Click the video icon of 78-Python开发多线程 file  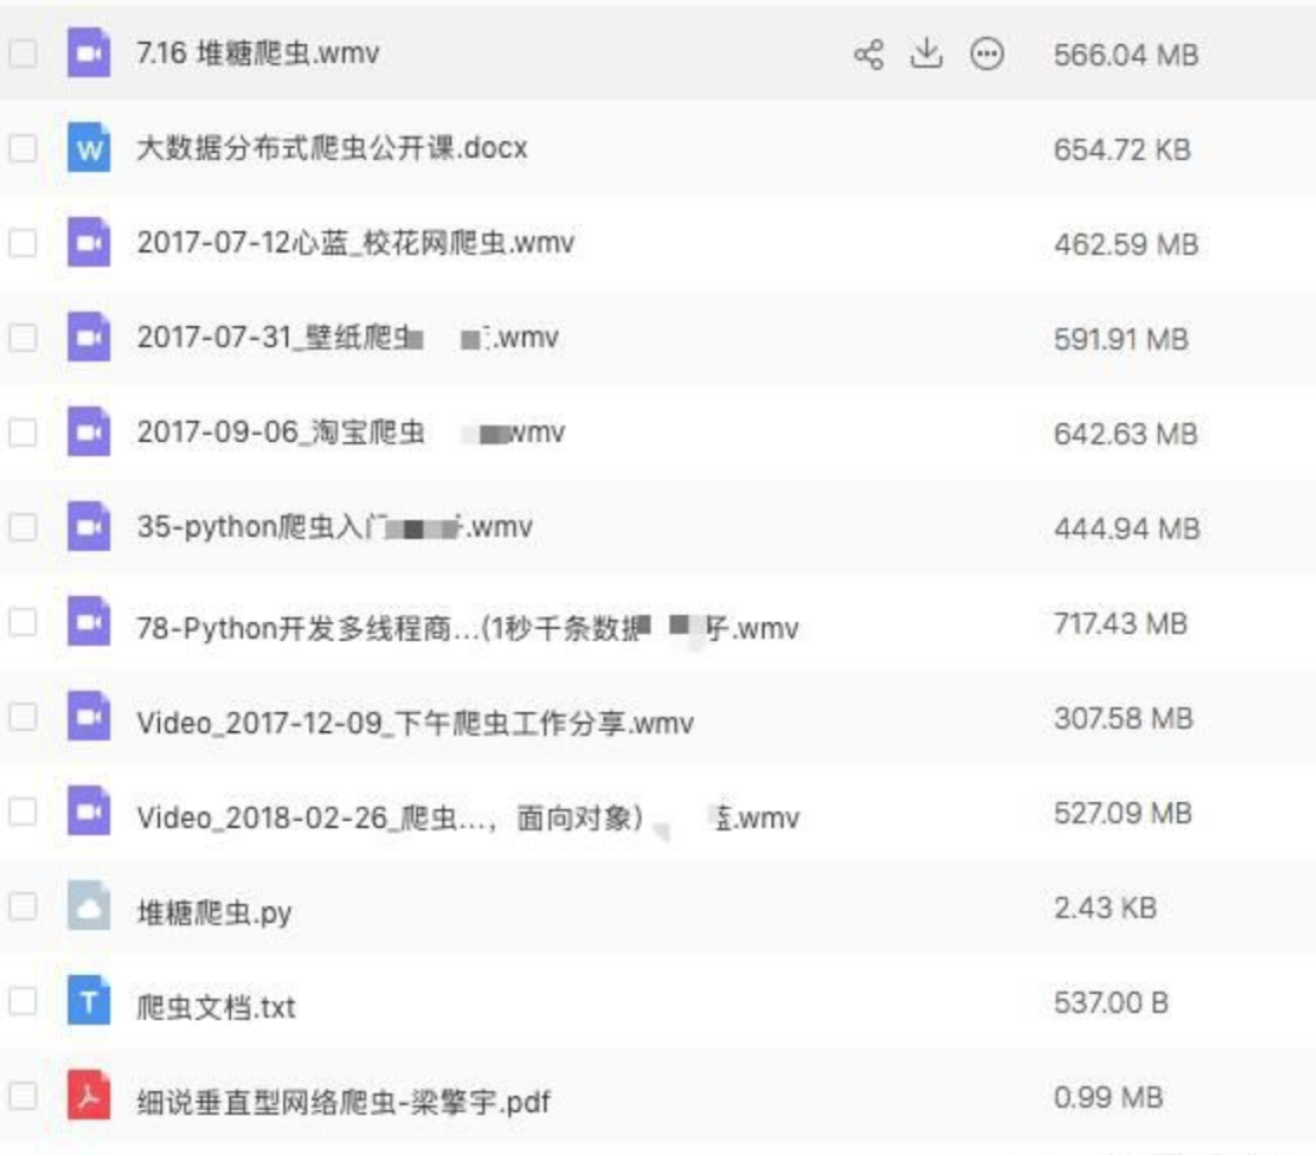point(89,621)
